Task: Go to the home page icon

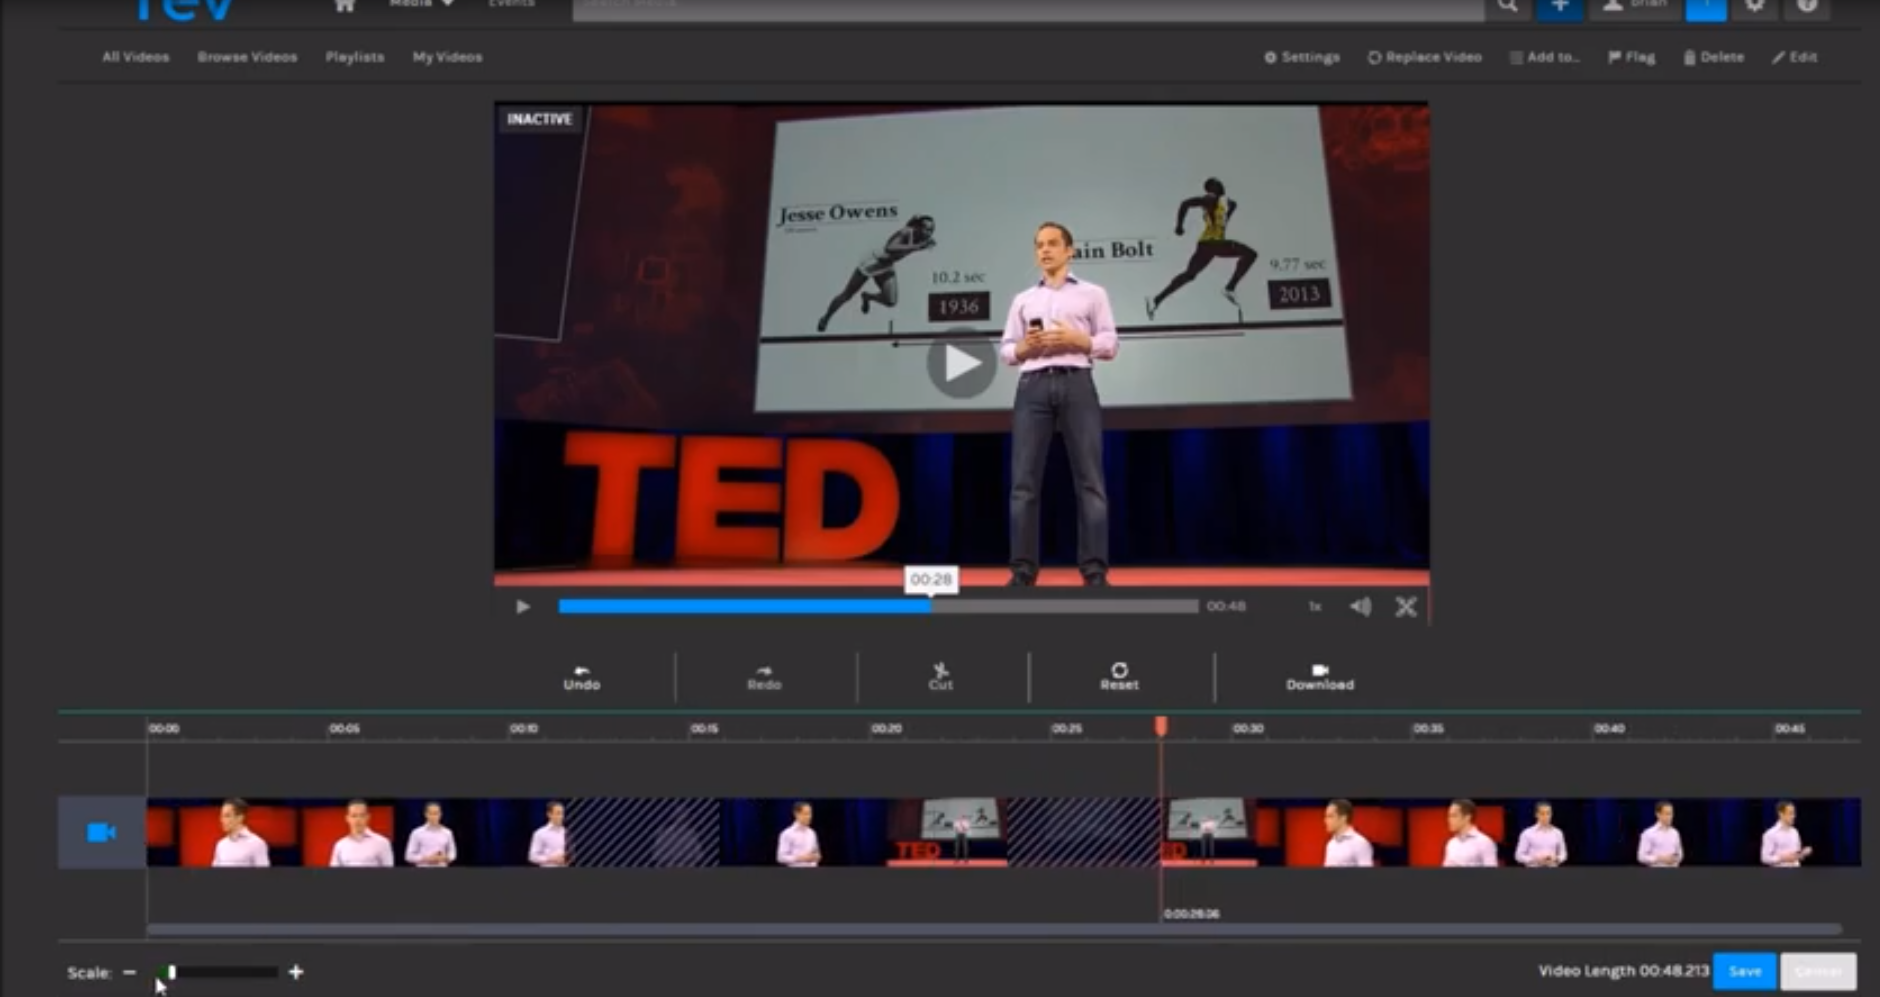Action: (x=344, y=5)
